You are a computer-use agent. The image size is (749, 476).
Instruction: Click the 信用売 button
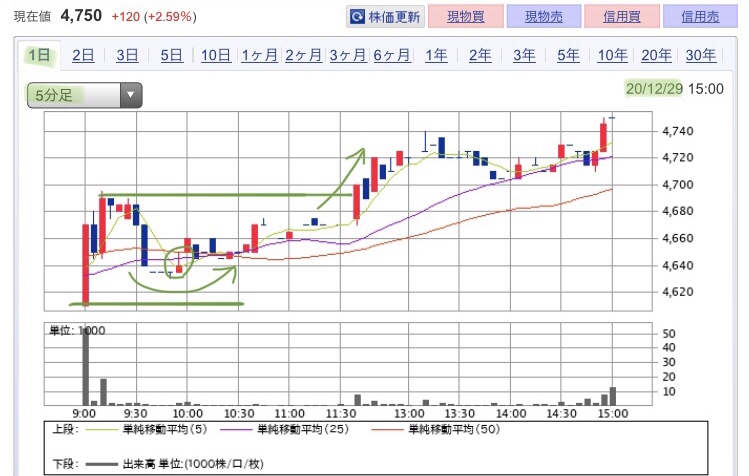pos(700,17)
